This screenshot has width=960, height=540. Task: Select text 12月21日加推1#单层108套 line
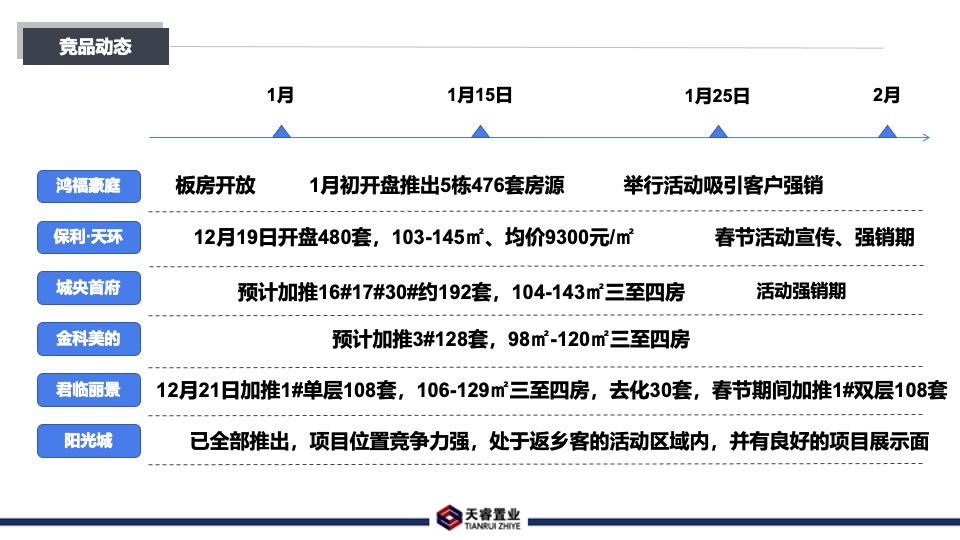point(552,390)
